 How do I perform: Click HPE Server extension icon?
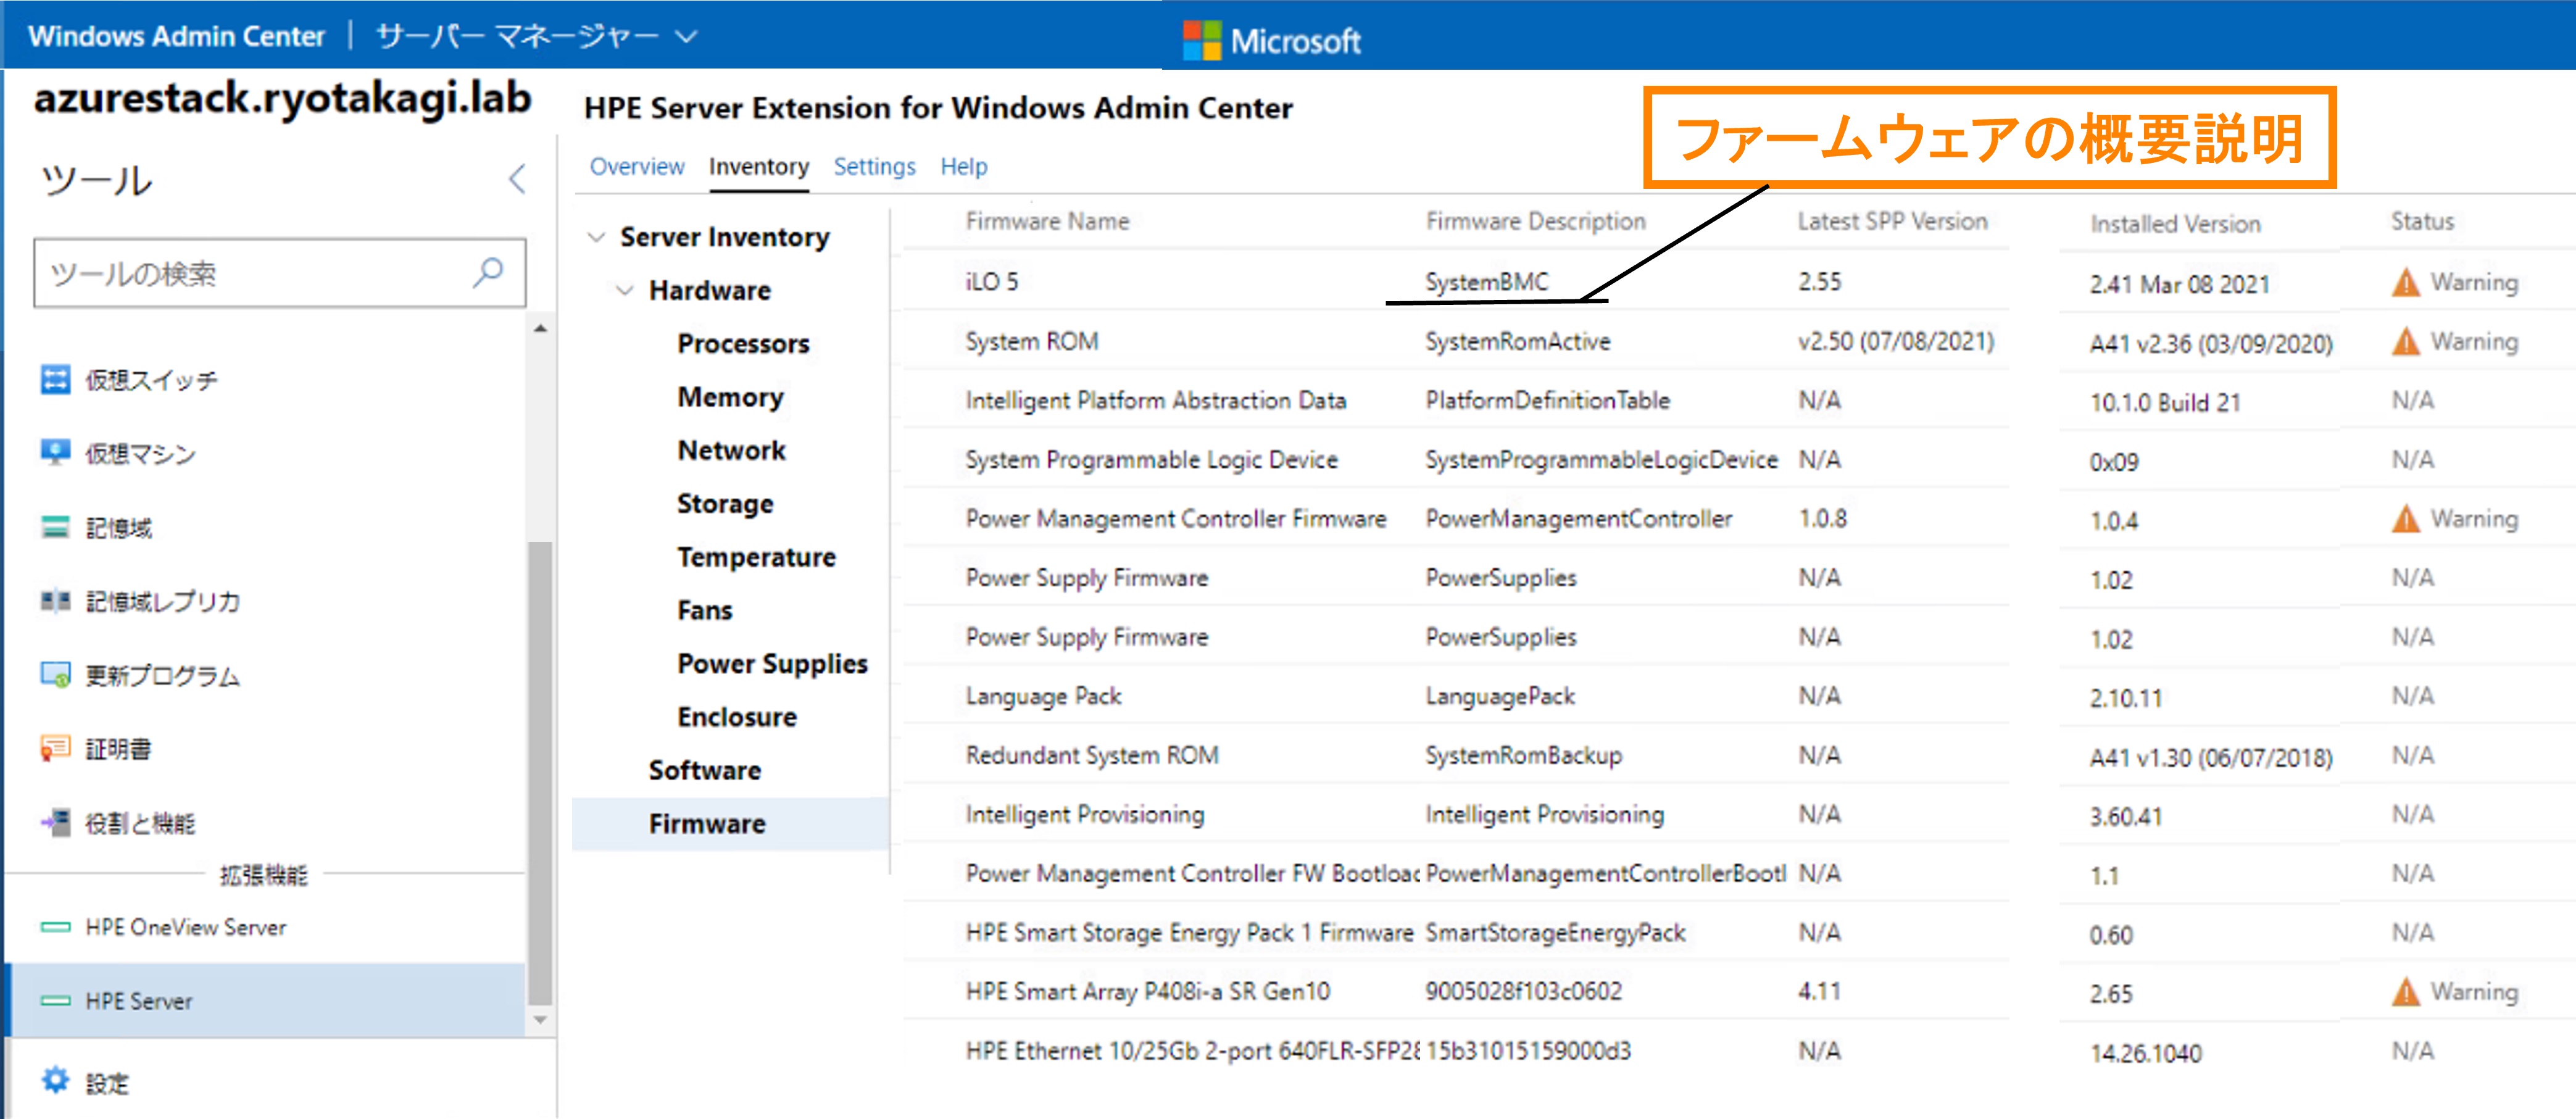click(x=55, y=1001)
